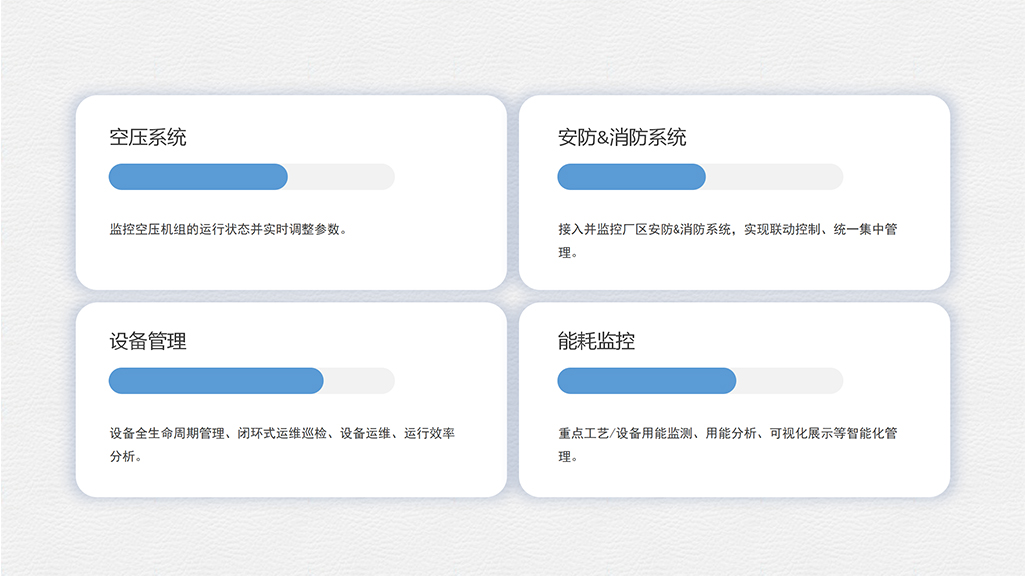Click the grey unfilled track of 能耗监控 progress
This screenshot has height=576, width=1027.
789,381
